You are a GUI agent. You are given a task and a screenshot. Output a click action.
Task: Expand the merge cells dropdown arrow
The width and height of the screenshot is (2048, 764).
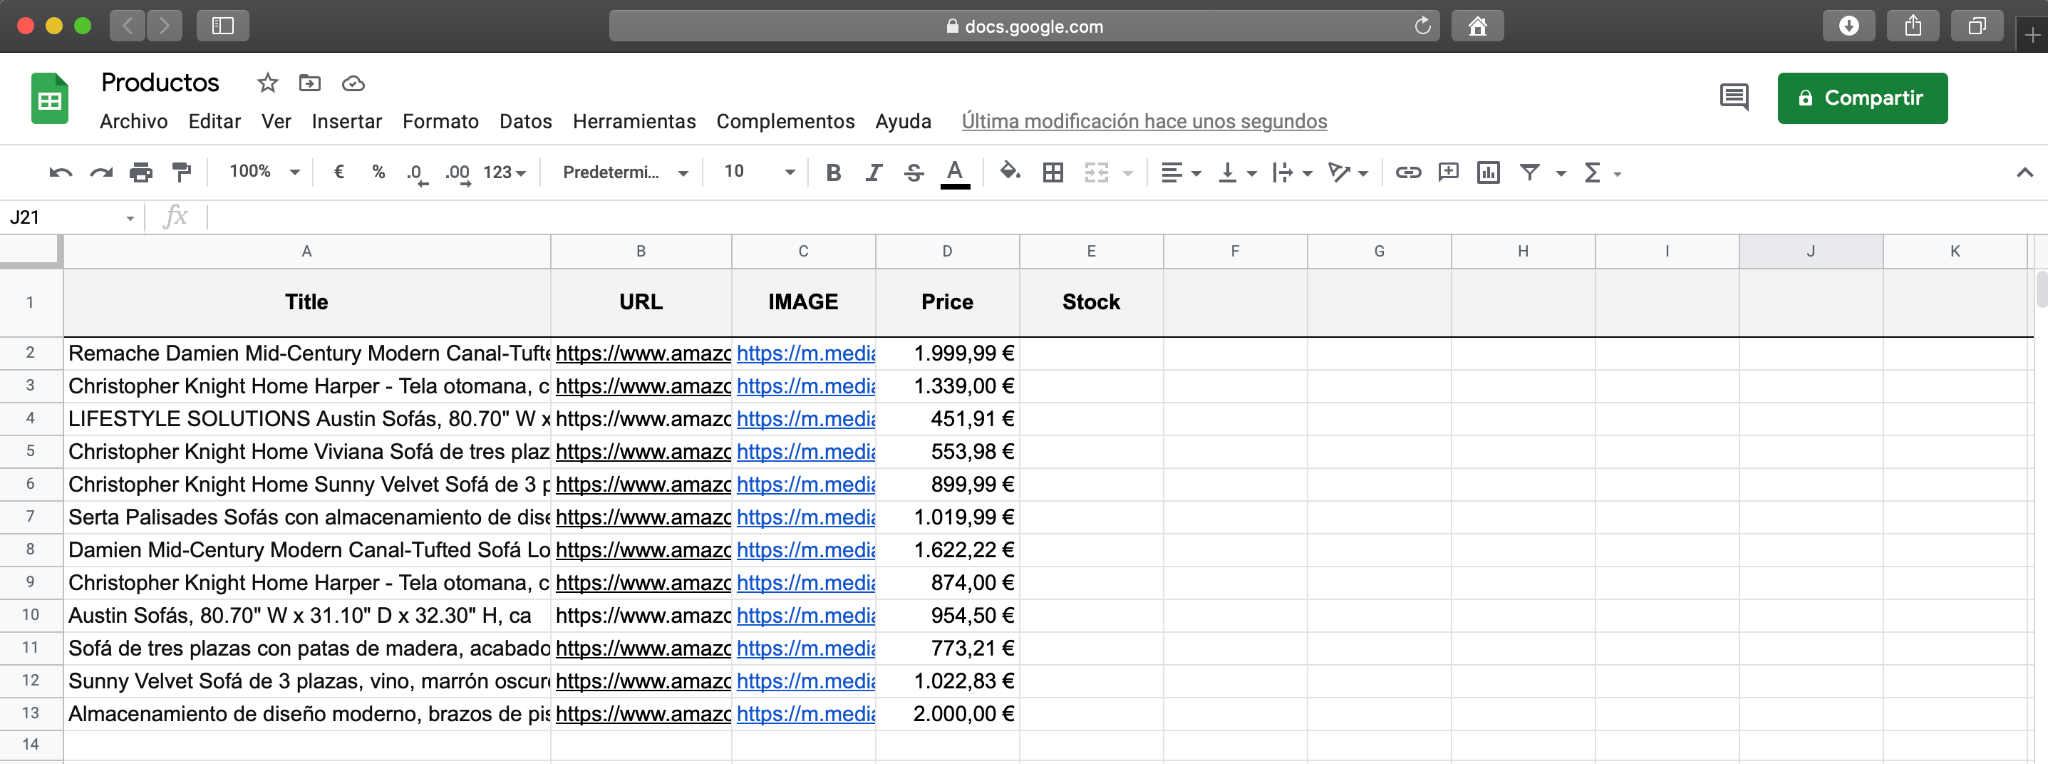tap(1128, 173)
